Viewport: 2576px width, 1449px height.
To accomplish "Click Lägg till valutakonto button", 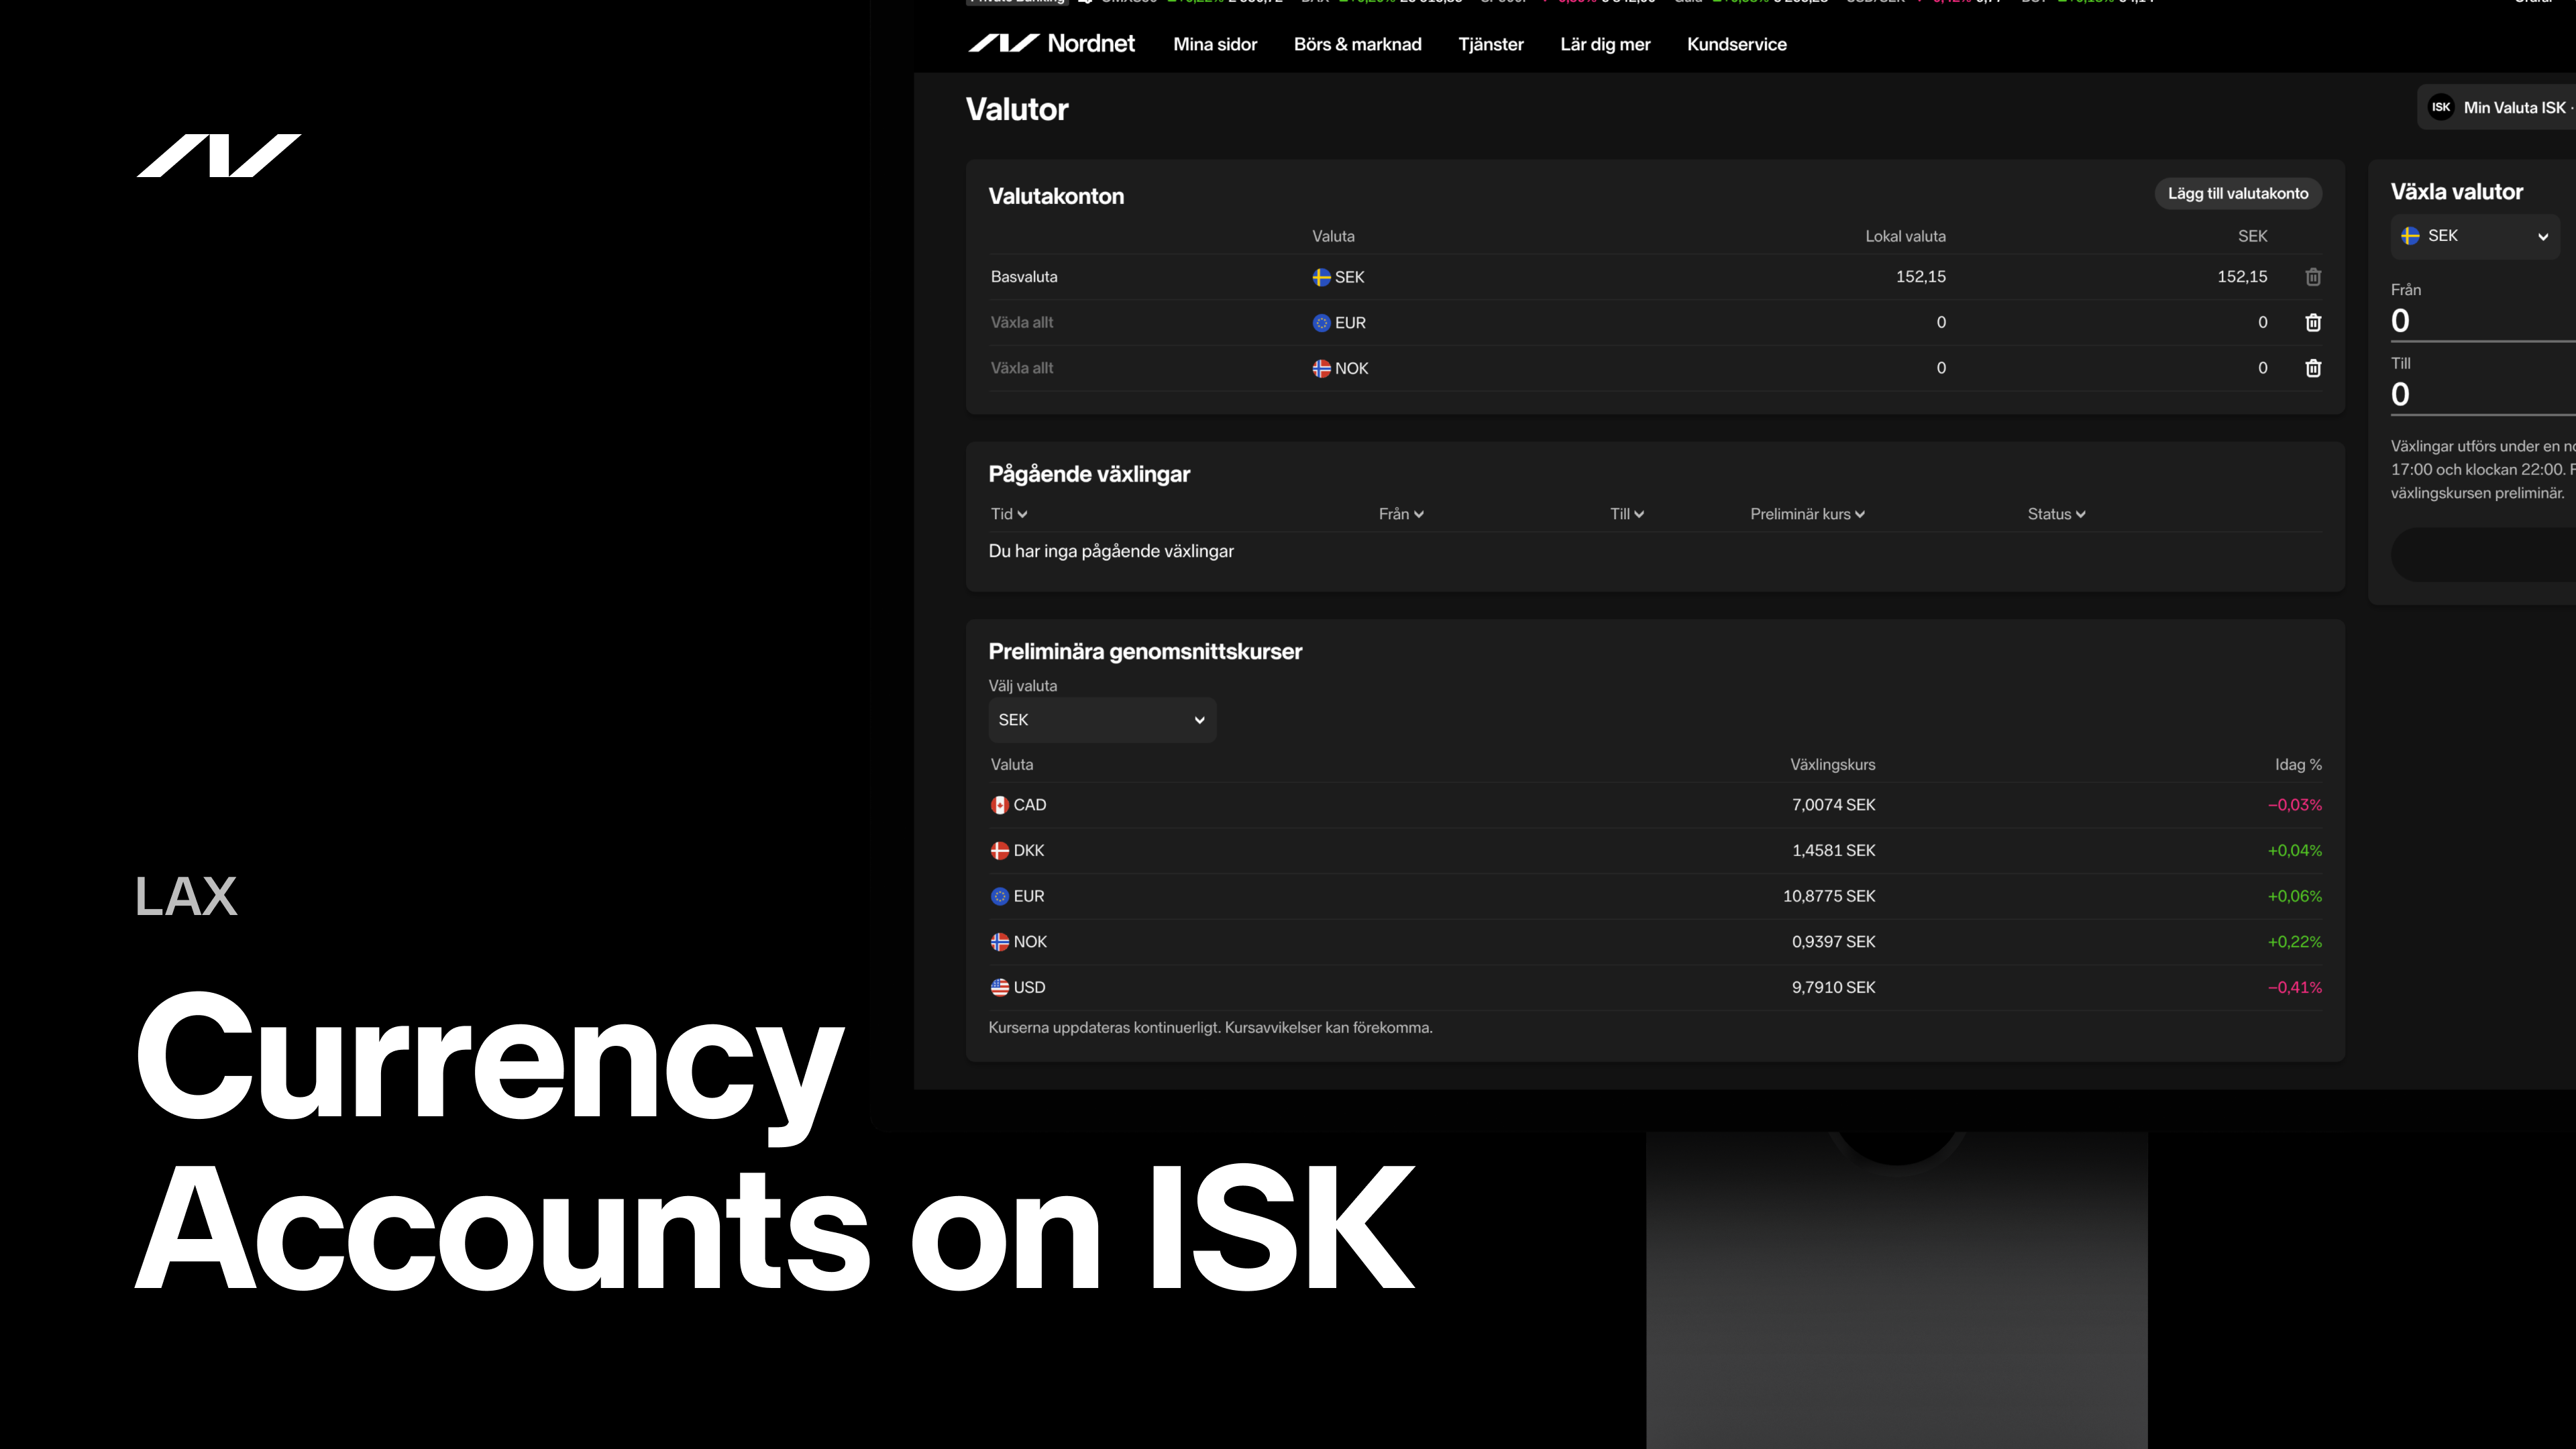I will point(2238,193).
